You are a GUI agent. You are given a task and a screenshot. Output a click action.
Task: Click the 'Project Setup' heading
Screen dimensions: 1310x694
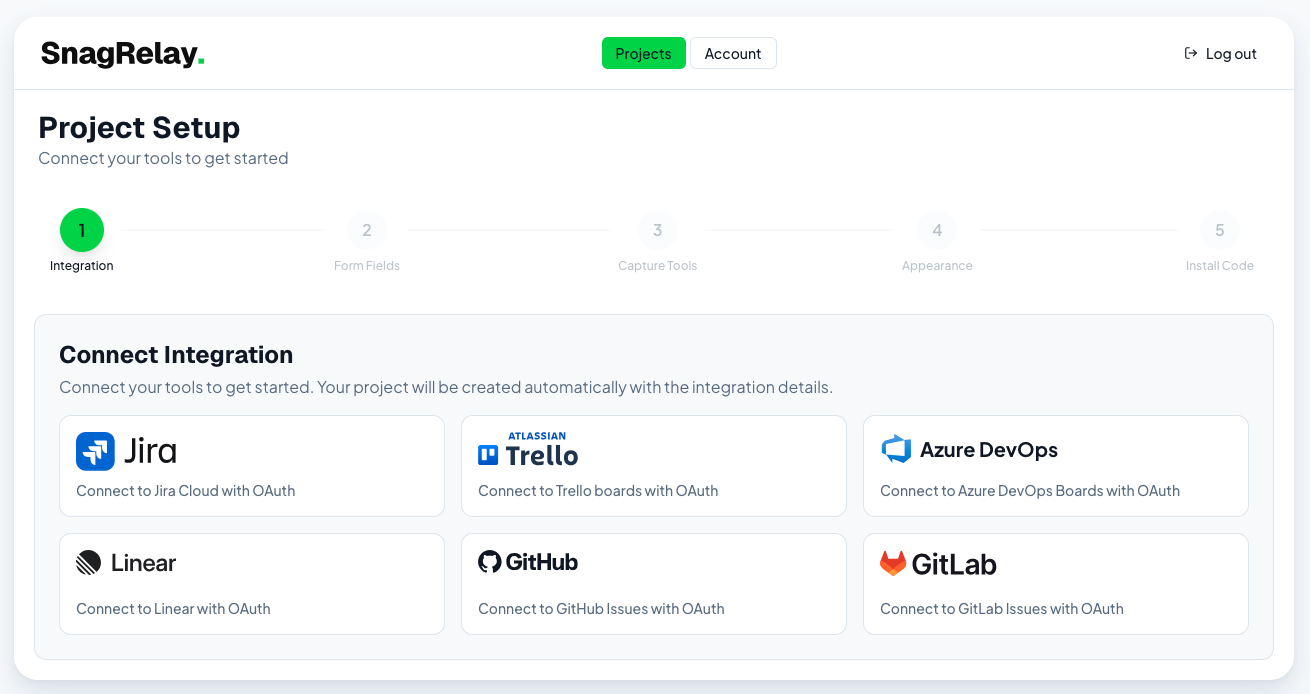tap(139, 128)
